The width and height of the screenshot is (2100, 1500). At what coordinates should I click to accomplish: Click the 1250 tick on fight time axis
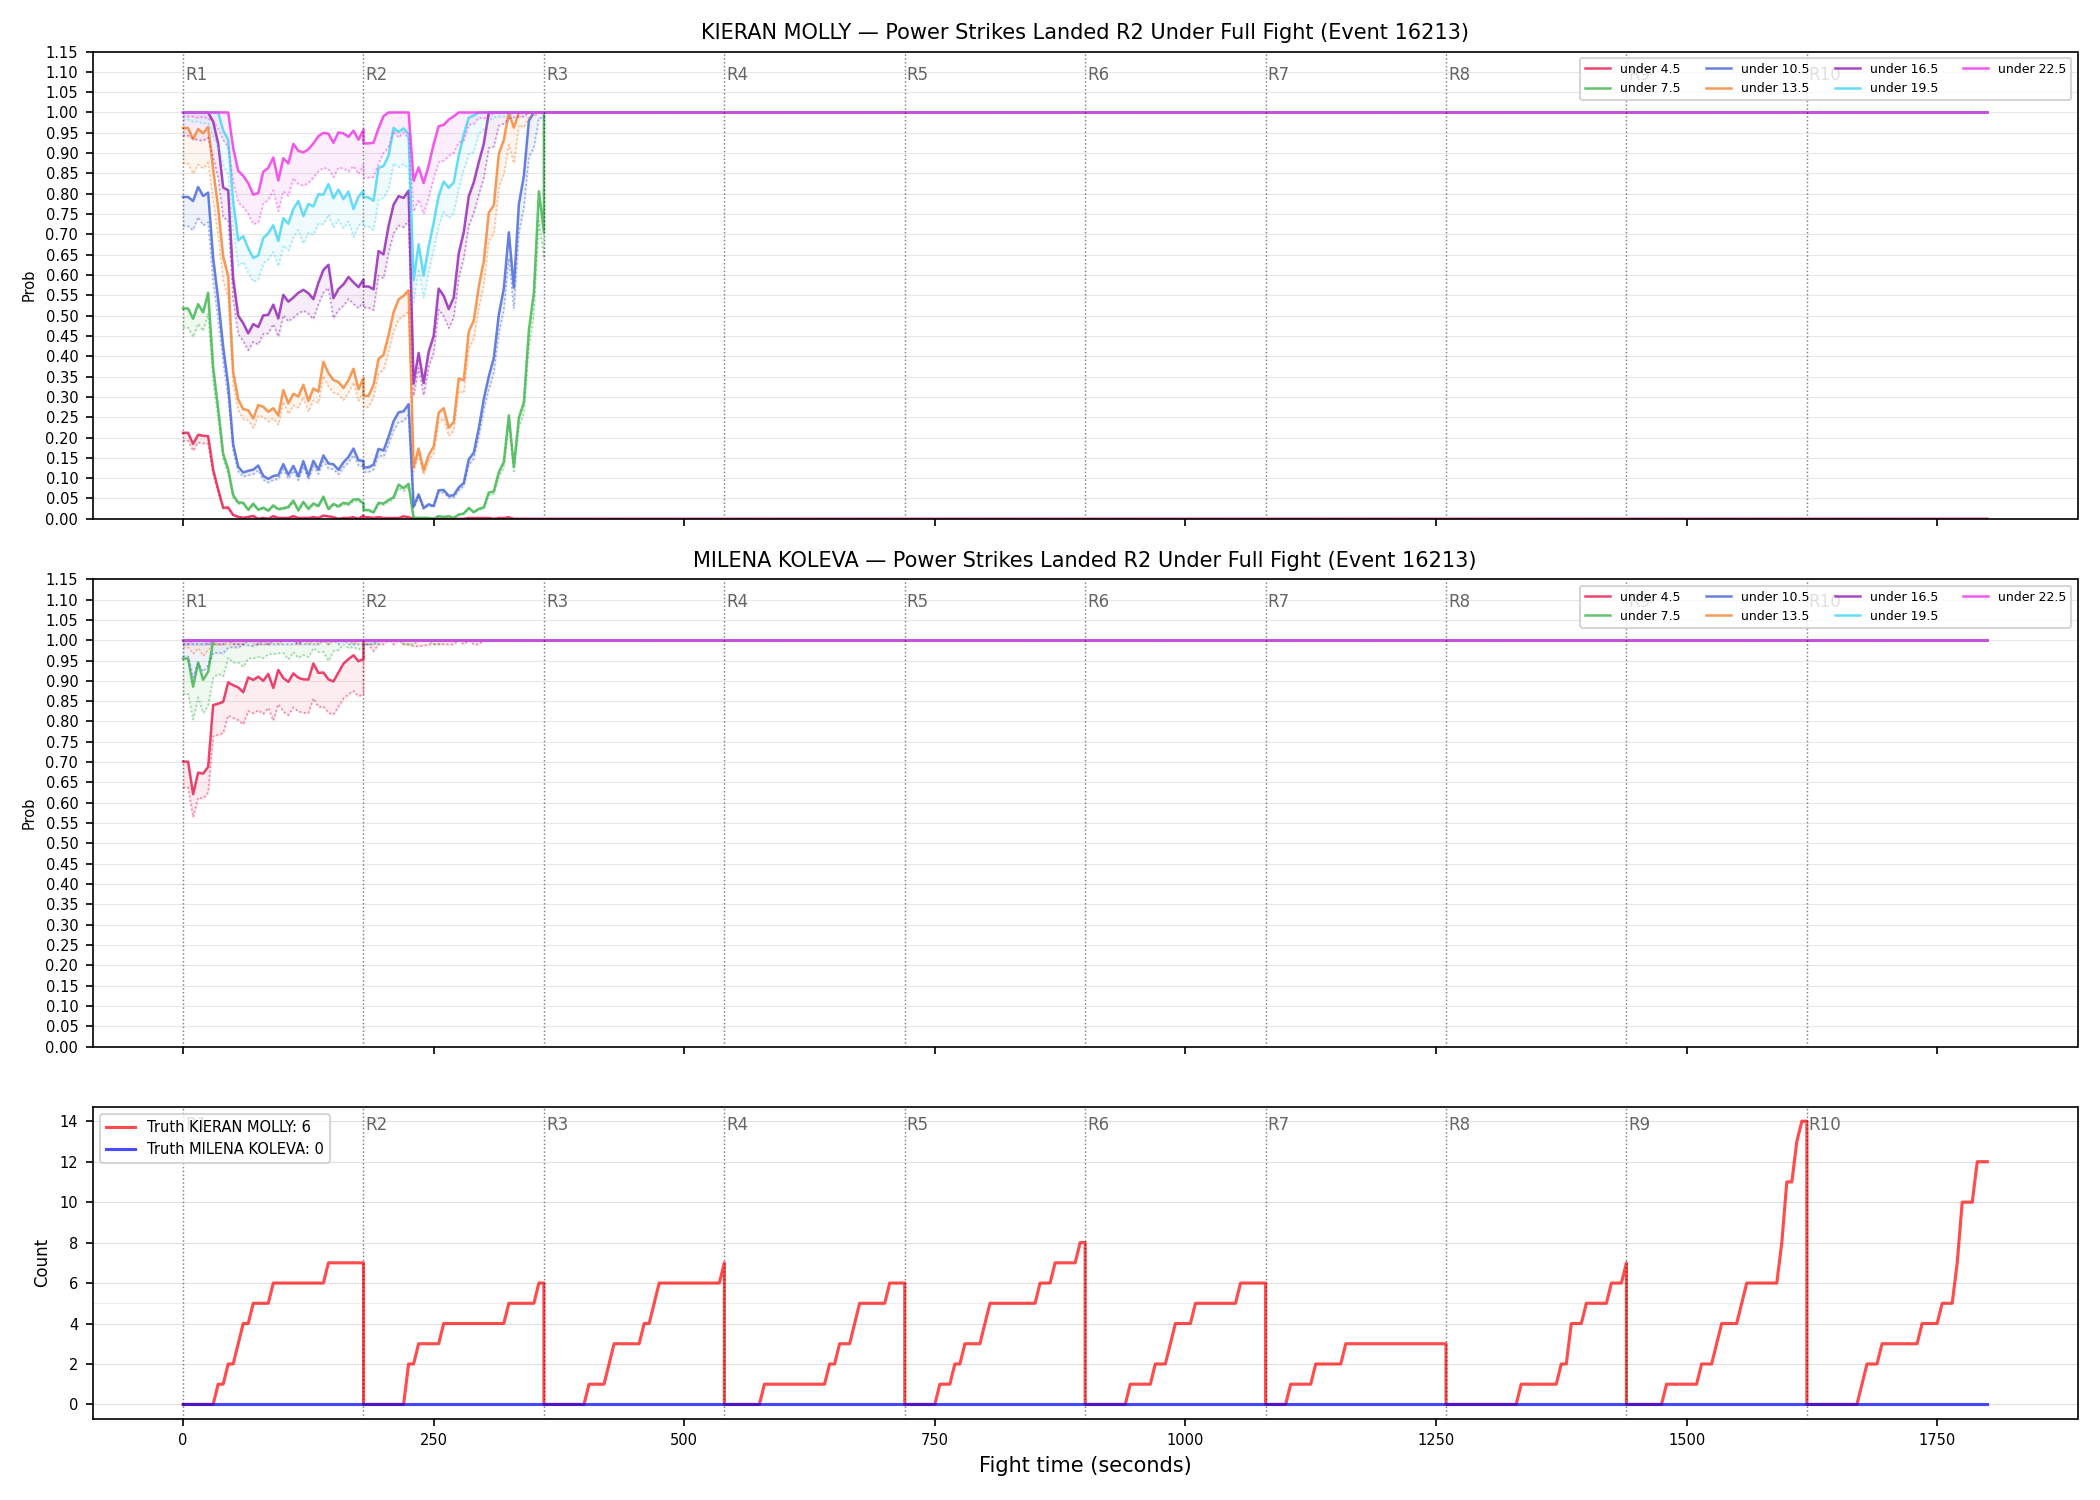click(1436, 1440)
